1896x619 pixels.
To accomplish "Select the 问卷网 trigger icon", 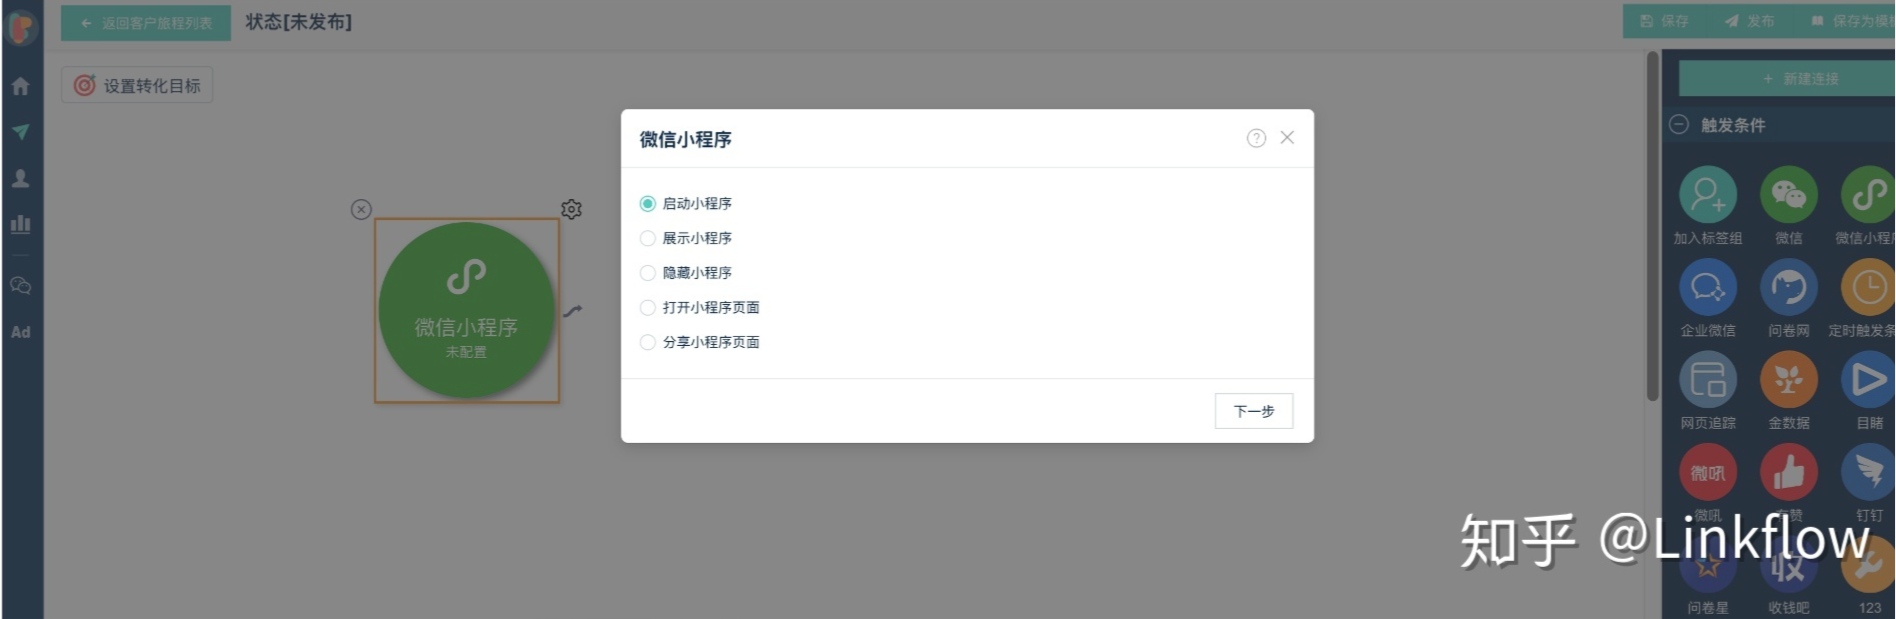I will (1789, 288).
